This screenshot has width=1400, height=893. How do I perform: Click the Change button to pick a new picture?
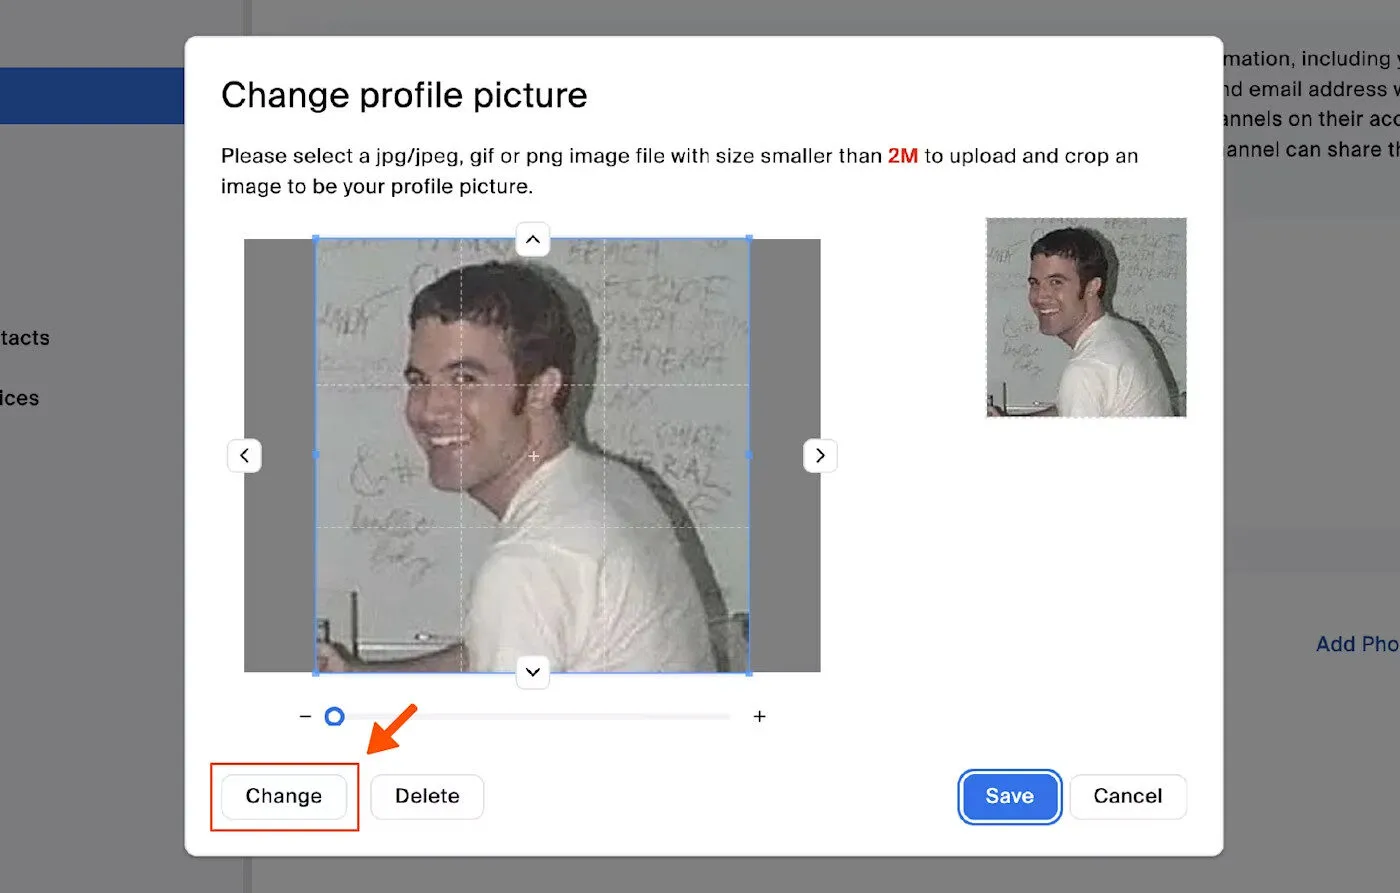click(x=284, y=796)
